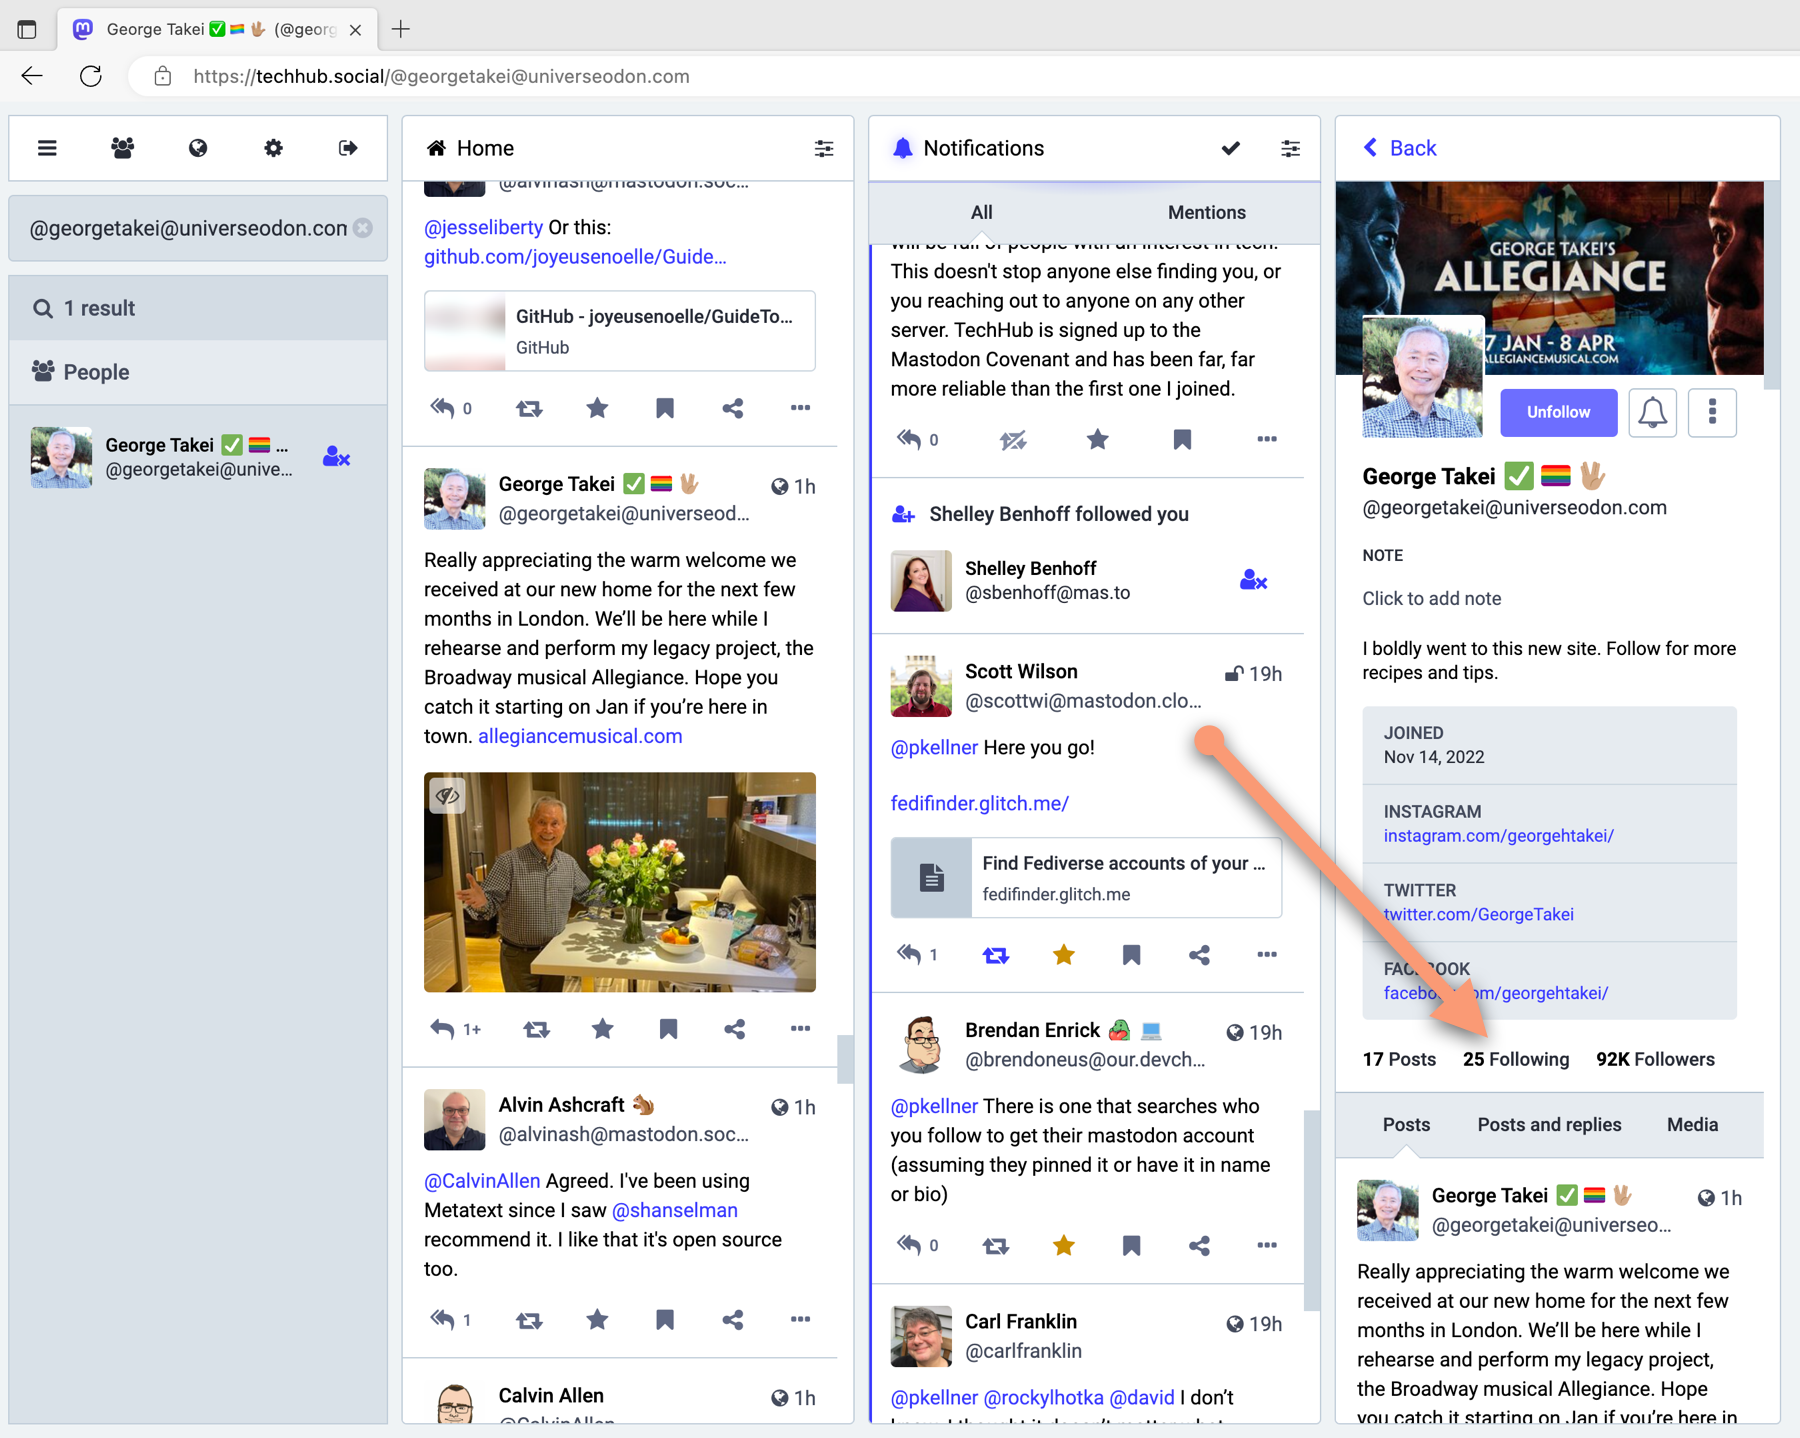Open more menu on Alvin Ashcraft's post
The image size is (1800, 1438).
pyautogui.click(x=800, y=1320)
